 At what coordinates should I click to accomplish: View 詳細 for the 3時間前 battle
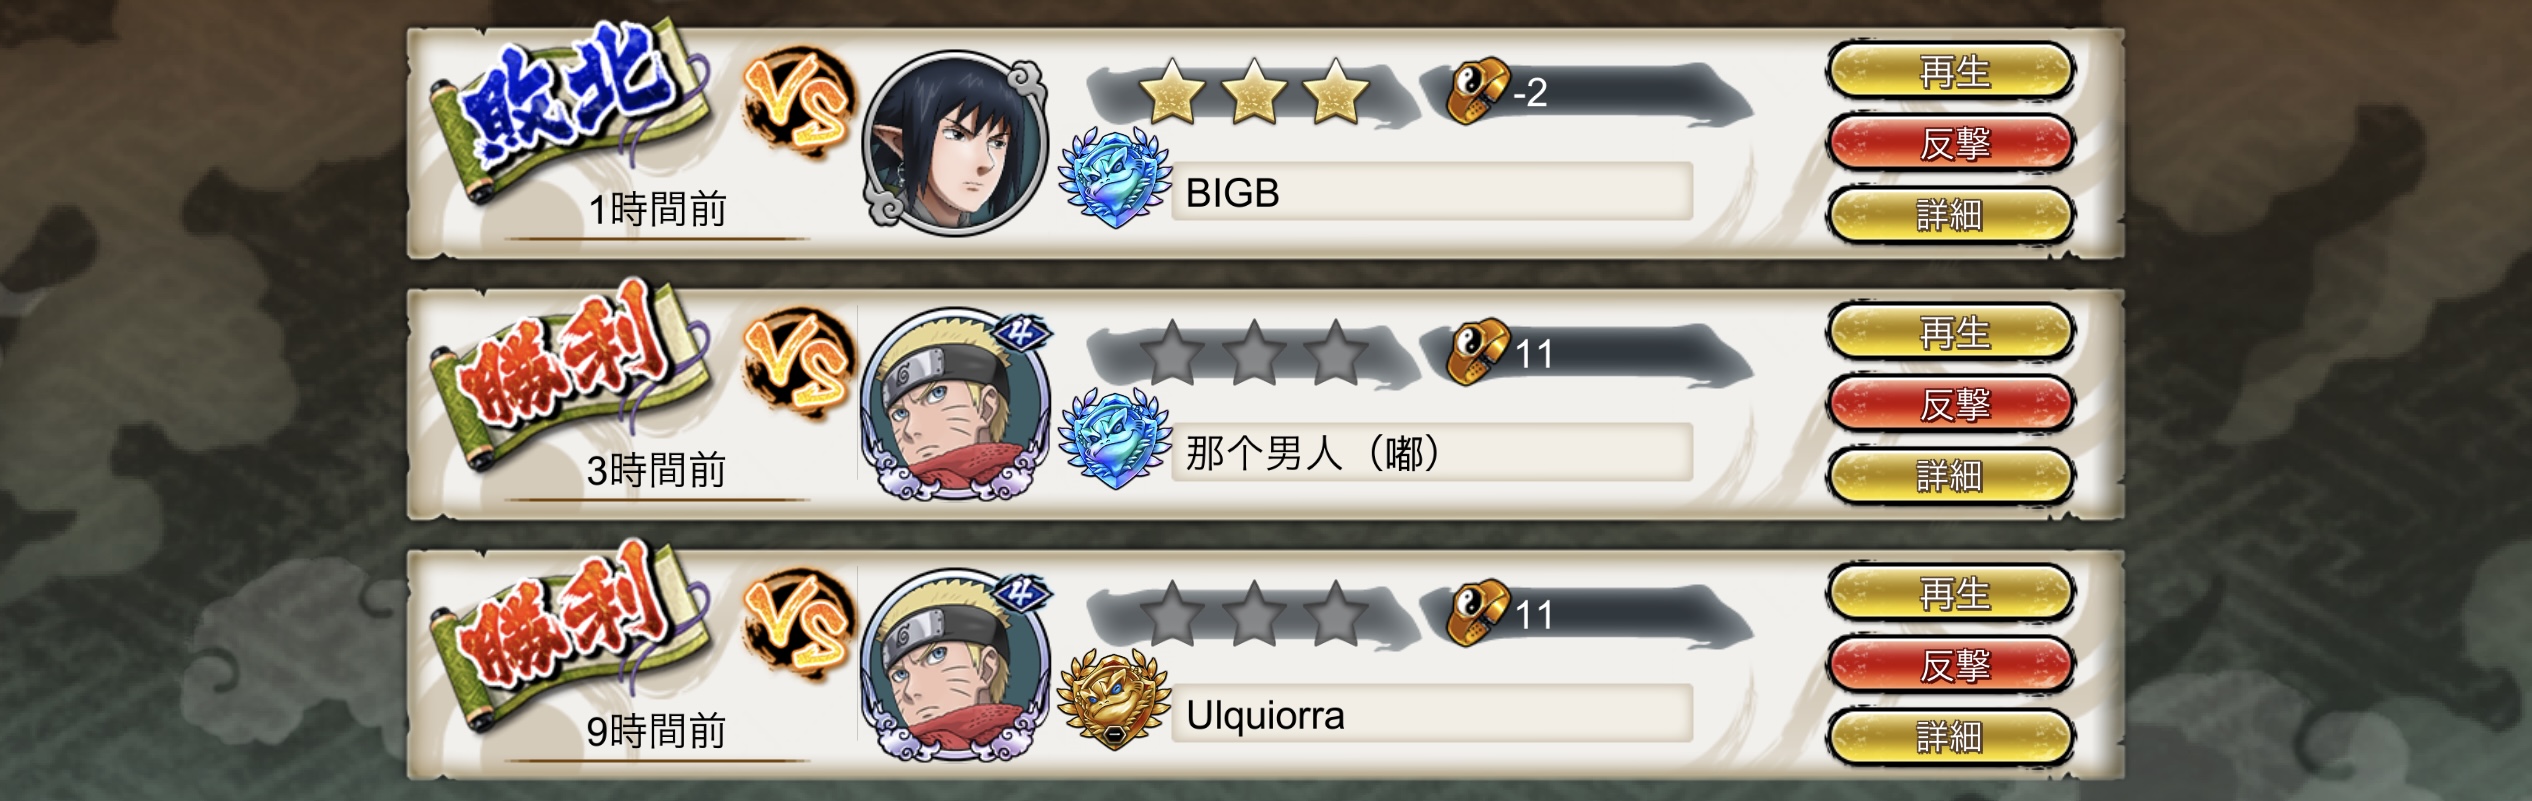[x=1950, y=475]
